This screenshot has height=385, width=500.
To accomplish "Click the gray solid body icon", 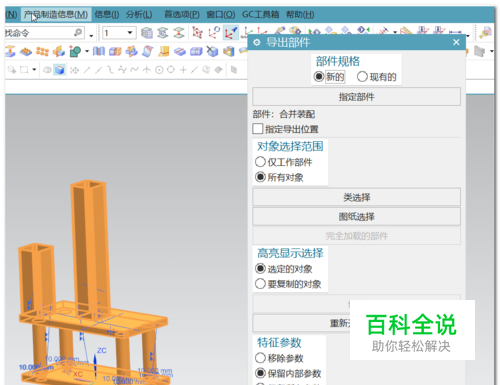I will pyautogui.click(x=479, y=52).
